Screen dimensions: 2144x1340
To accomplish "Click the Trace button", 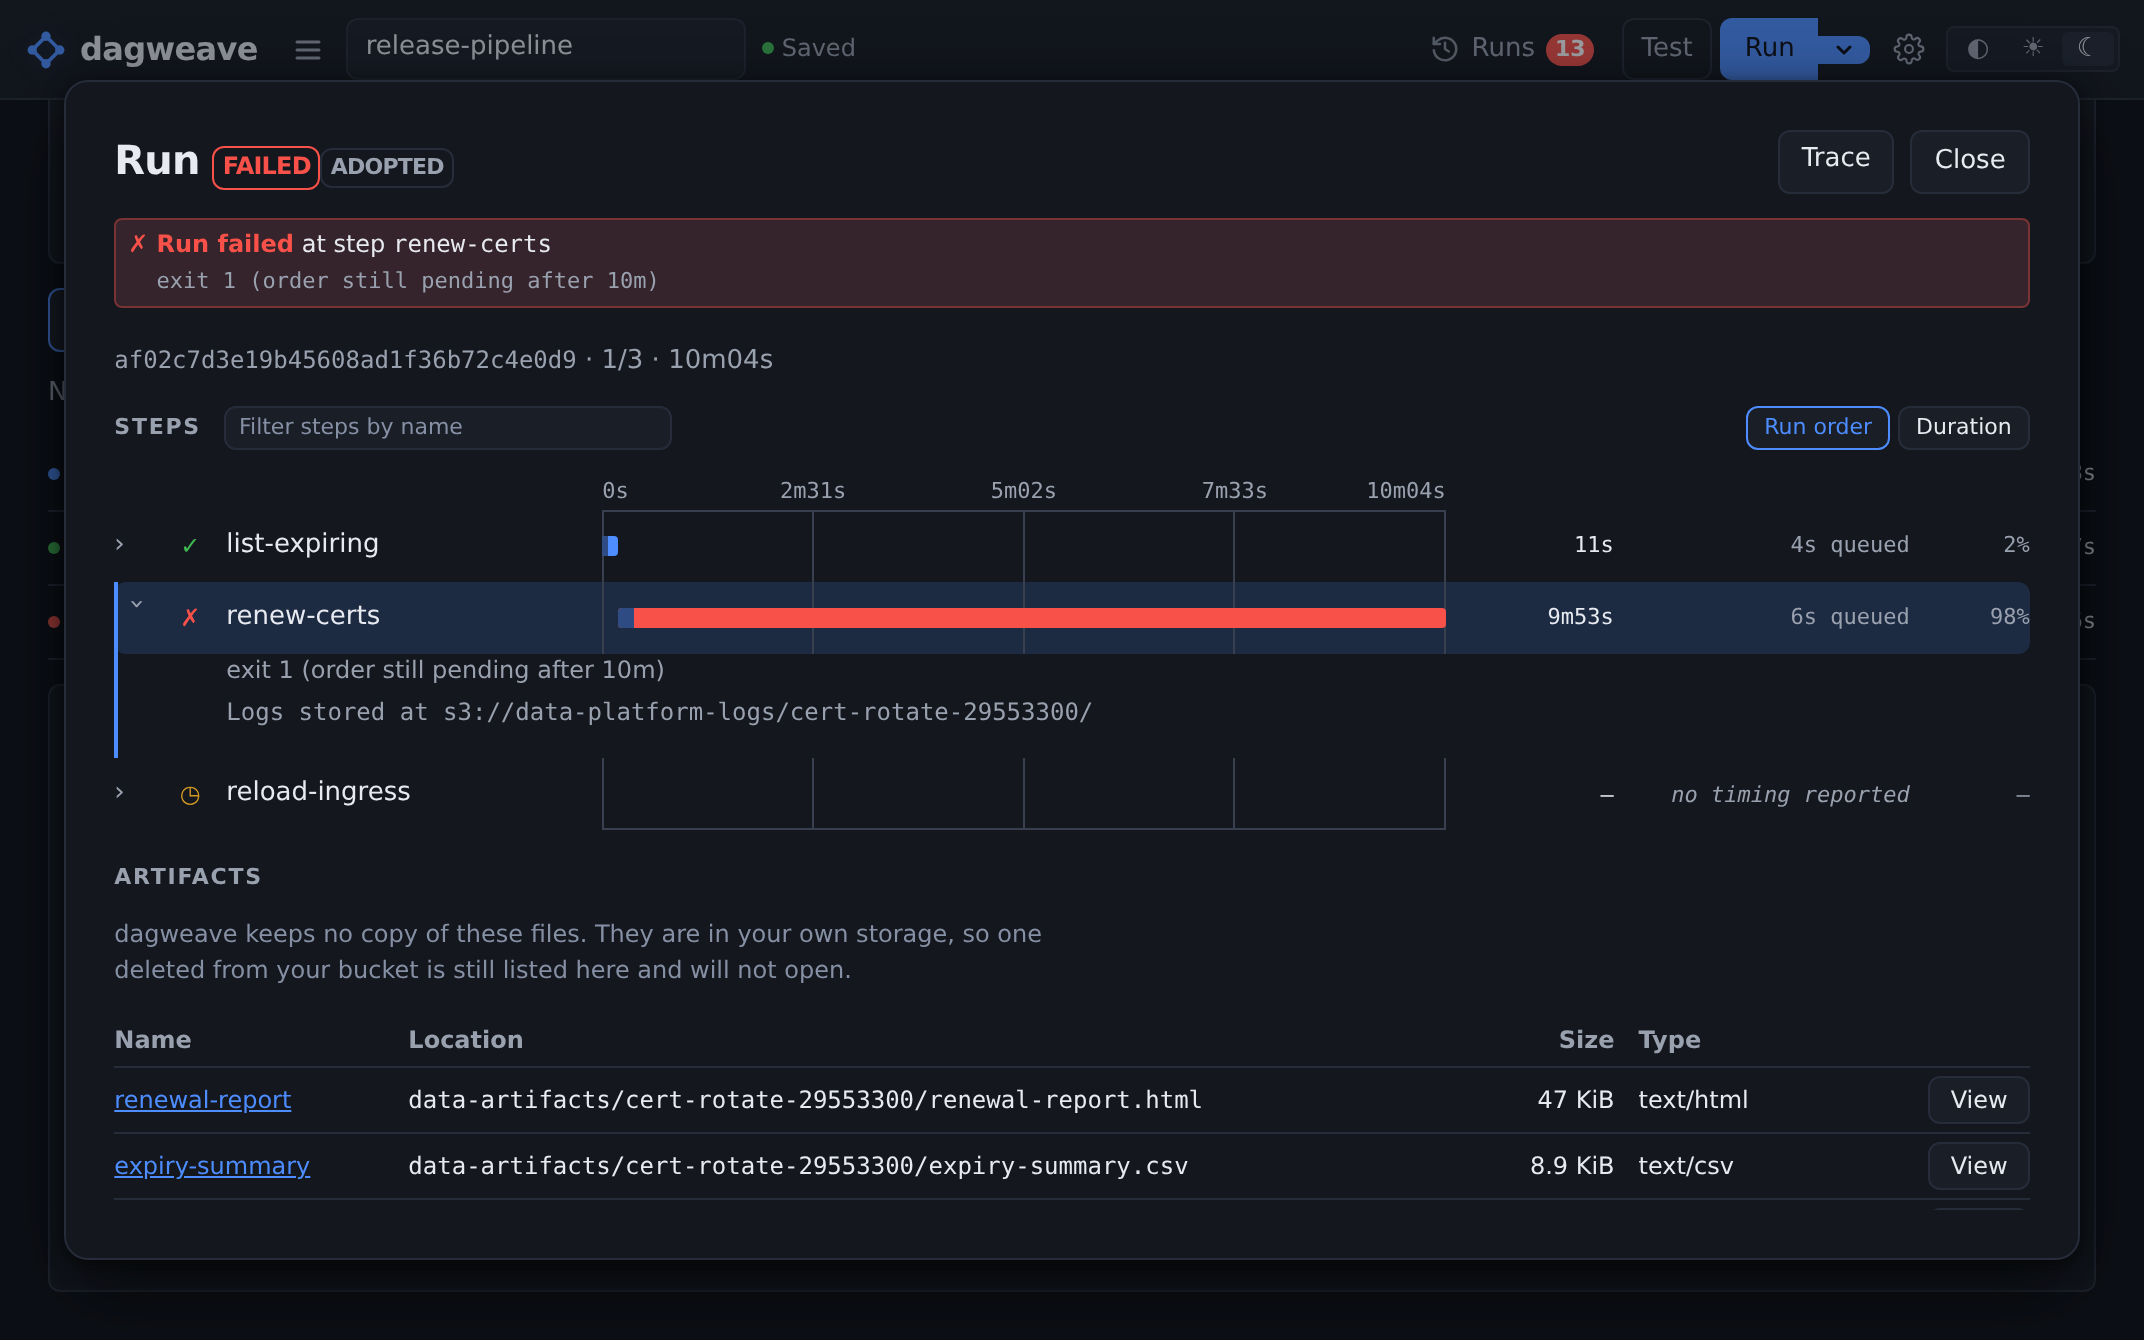I will click(x=1835, y=160).
